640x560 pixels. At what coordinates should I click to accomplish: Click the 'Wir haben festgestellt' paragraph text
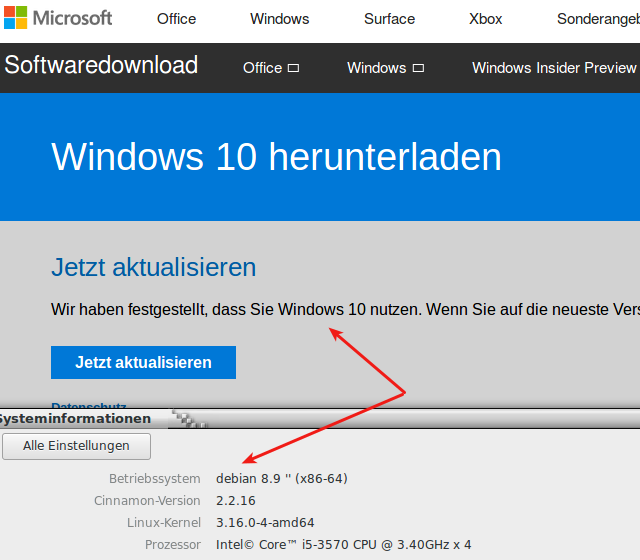click(x=345, y=309)
